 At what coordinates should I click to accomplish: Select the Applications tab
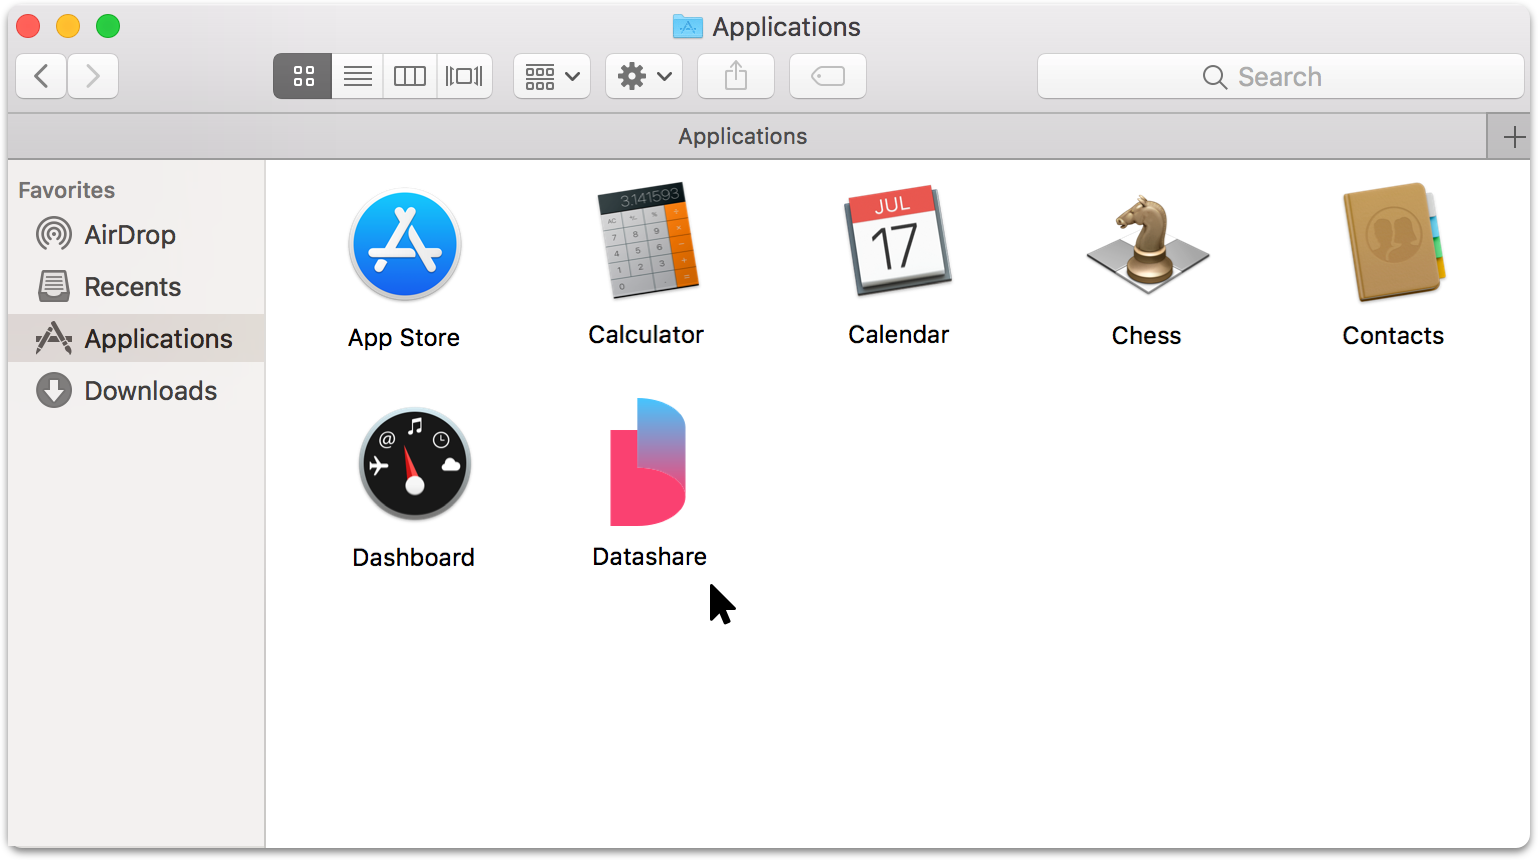pyautogui.click(x=742, y=136)
